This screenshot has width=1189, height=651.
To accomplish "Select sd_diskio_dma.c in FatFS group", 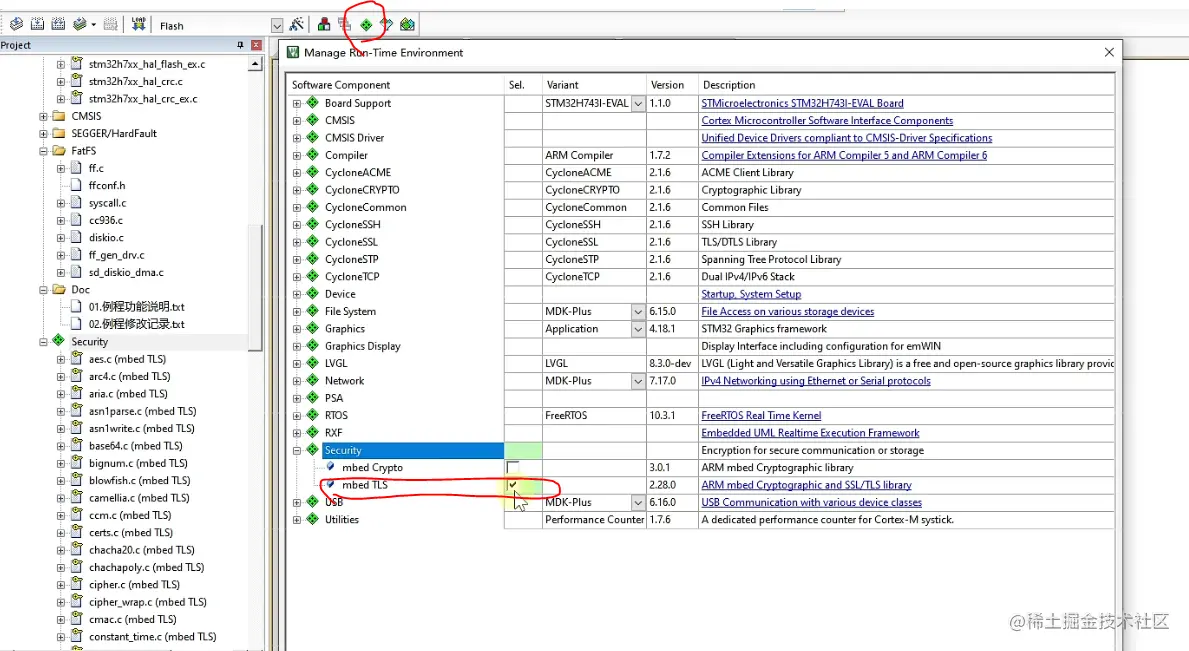I will [x=126, y=272].
